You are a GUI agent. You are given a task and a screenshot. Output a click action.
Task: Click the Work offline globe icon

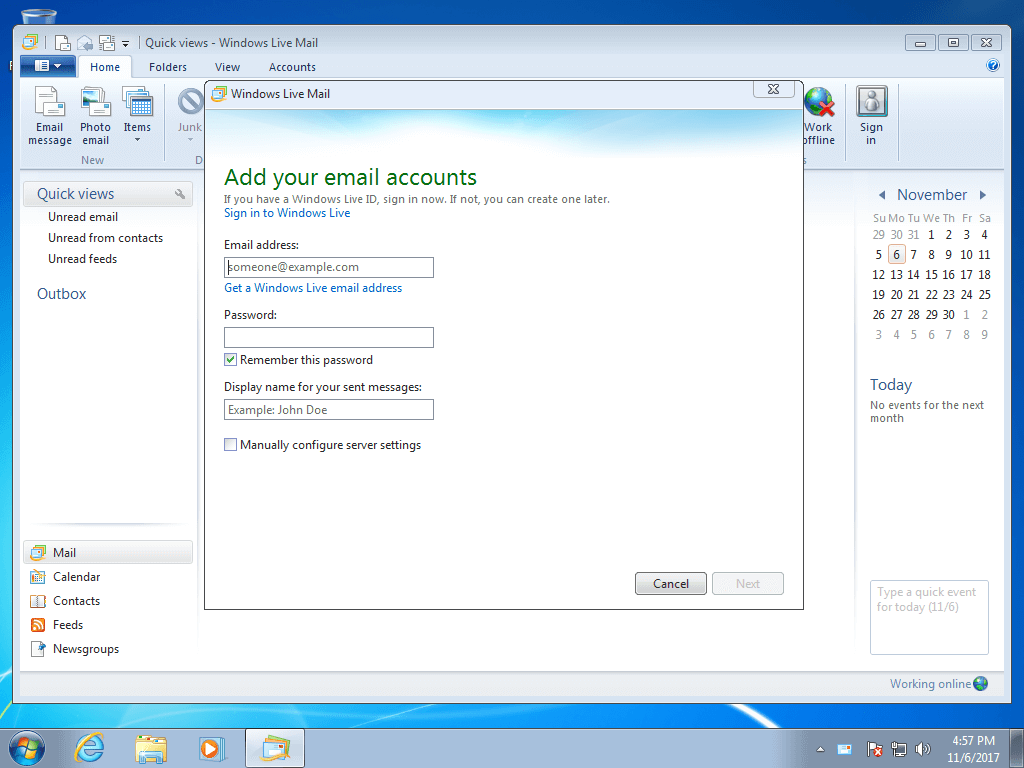[x=819, y=103]
